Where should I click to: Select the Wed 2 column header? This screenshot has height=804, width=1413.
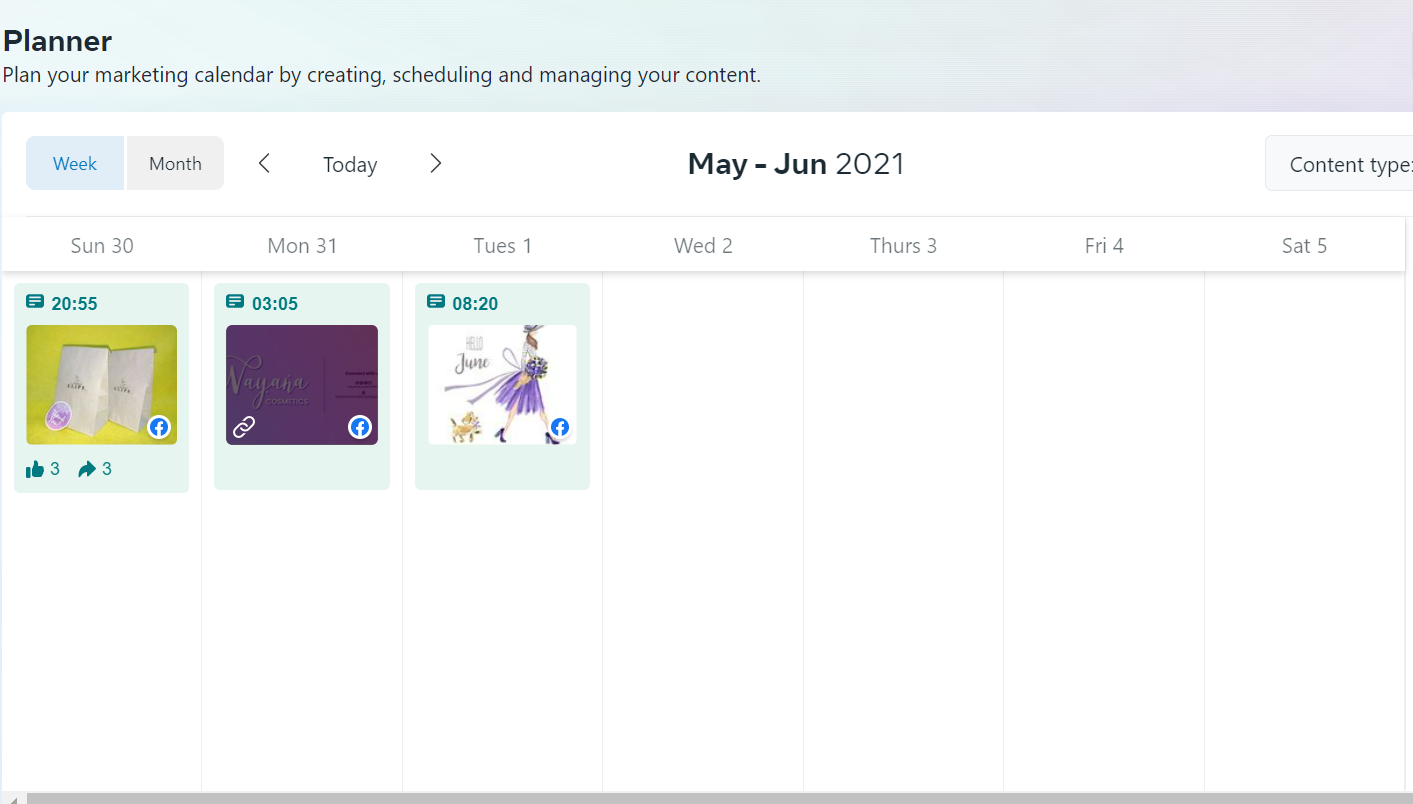pos(703,246)
